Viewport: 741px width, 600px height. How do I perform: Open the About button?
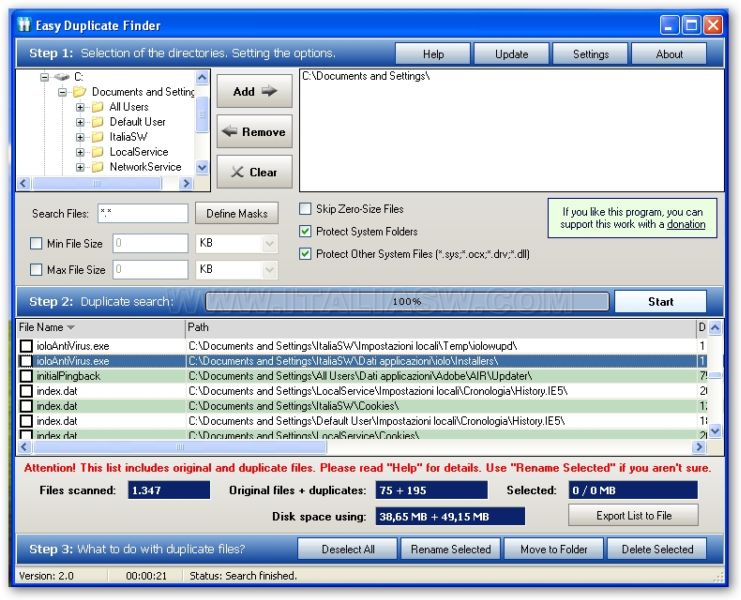(669, 54)
